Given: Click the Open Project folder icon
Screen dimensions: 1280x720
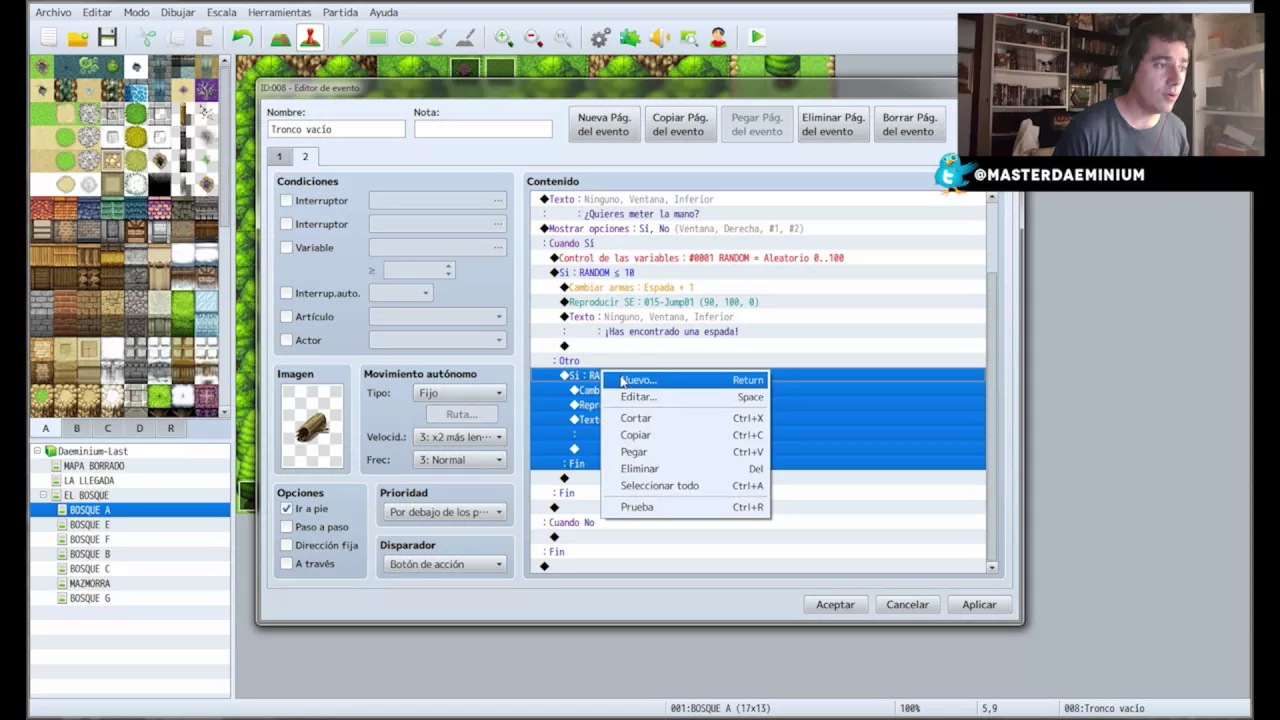Looking at the screenshot, I should pos(78,38).
